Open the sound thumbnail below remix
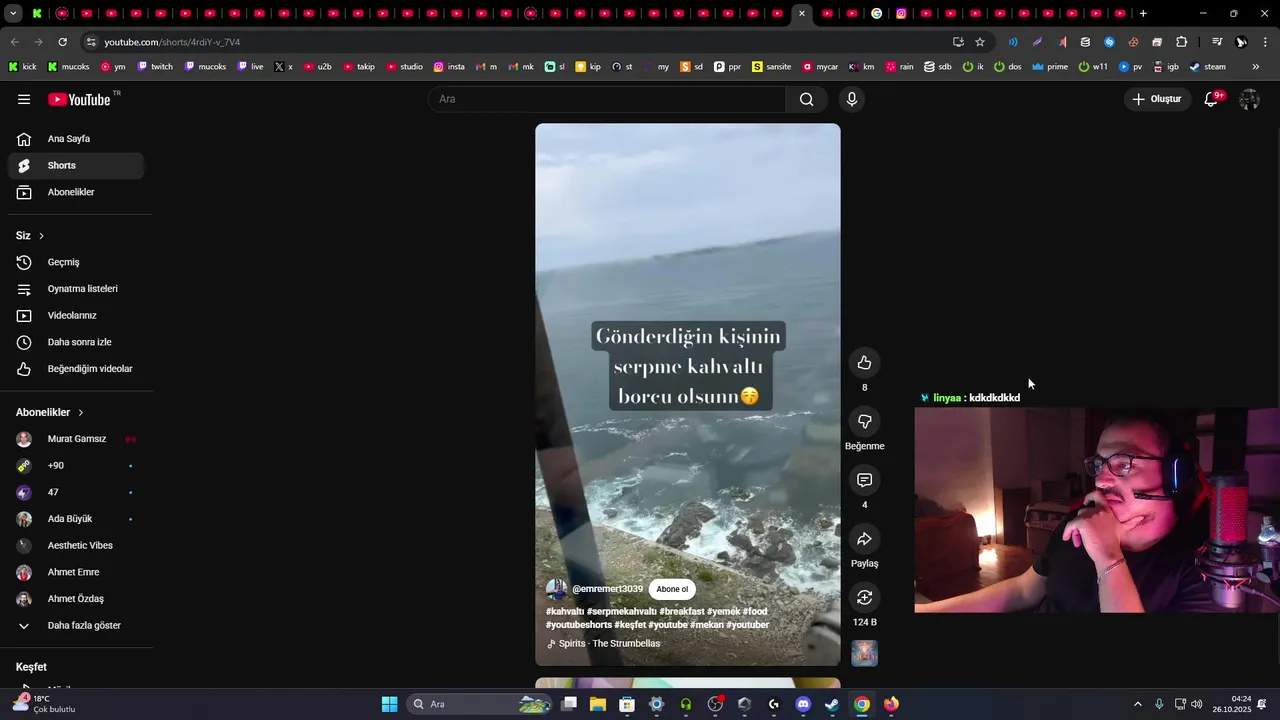Image resolution: width=1280 pixels, height=720 pixels. point(864,653)
